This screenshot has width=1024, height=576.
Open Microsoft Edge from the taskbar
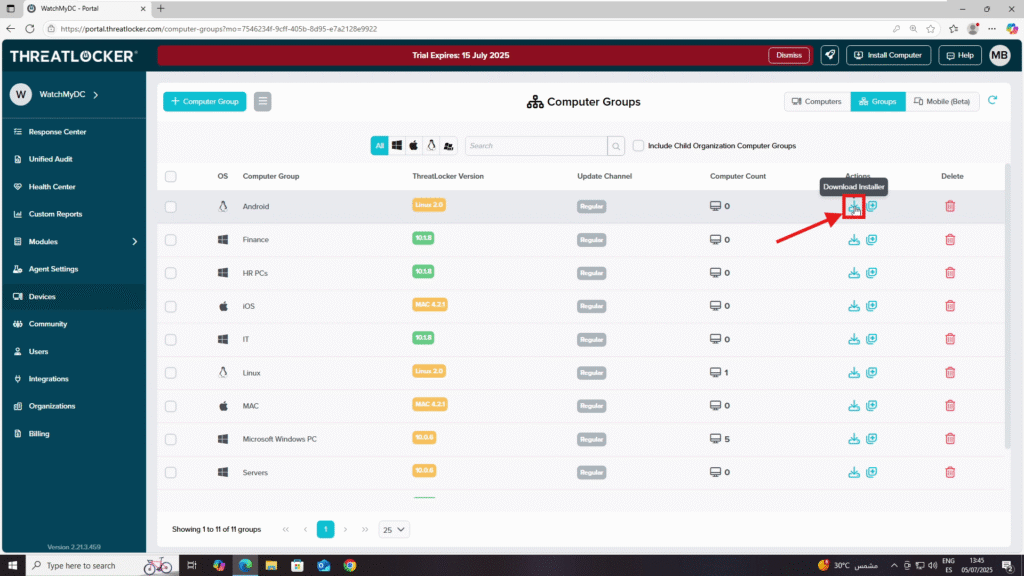[245, 566]
